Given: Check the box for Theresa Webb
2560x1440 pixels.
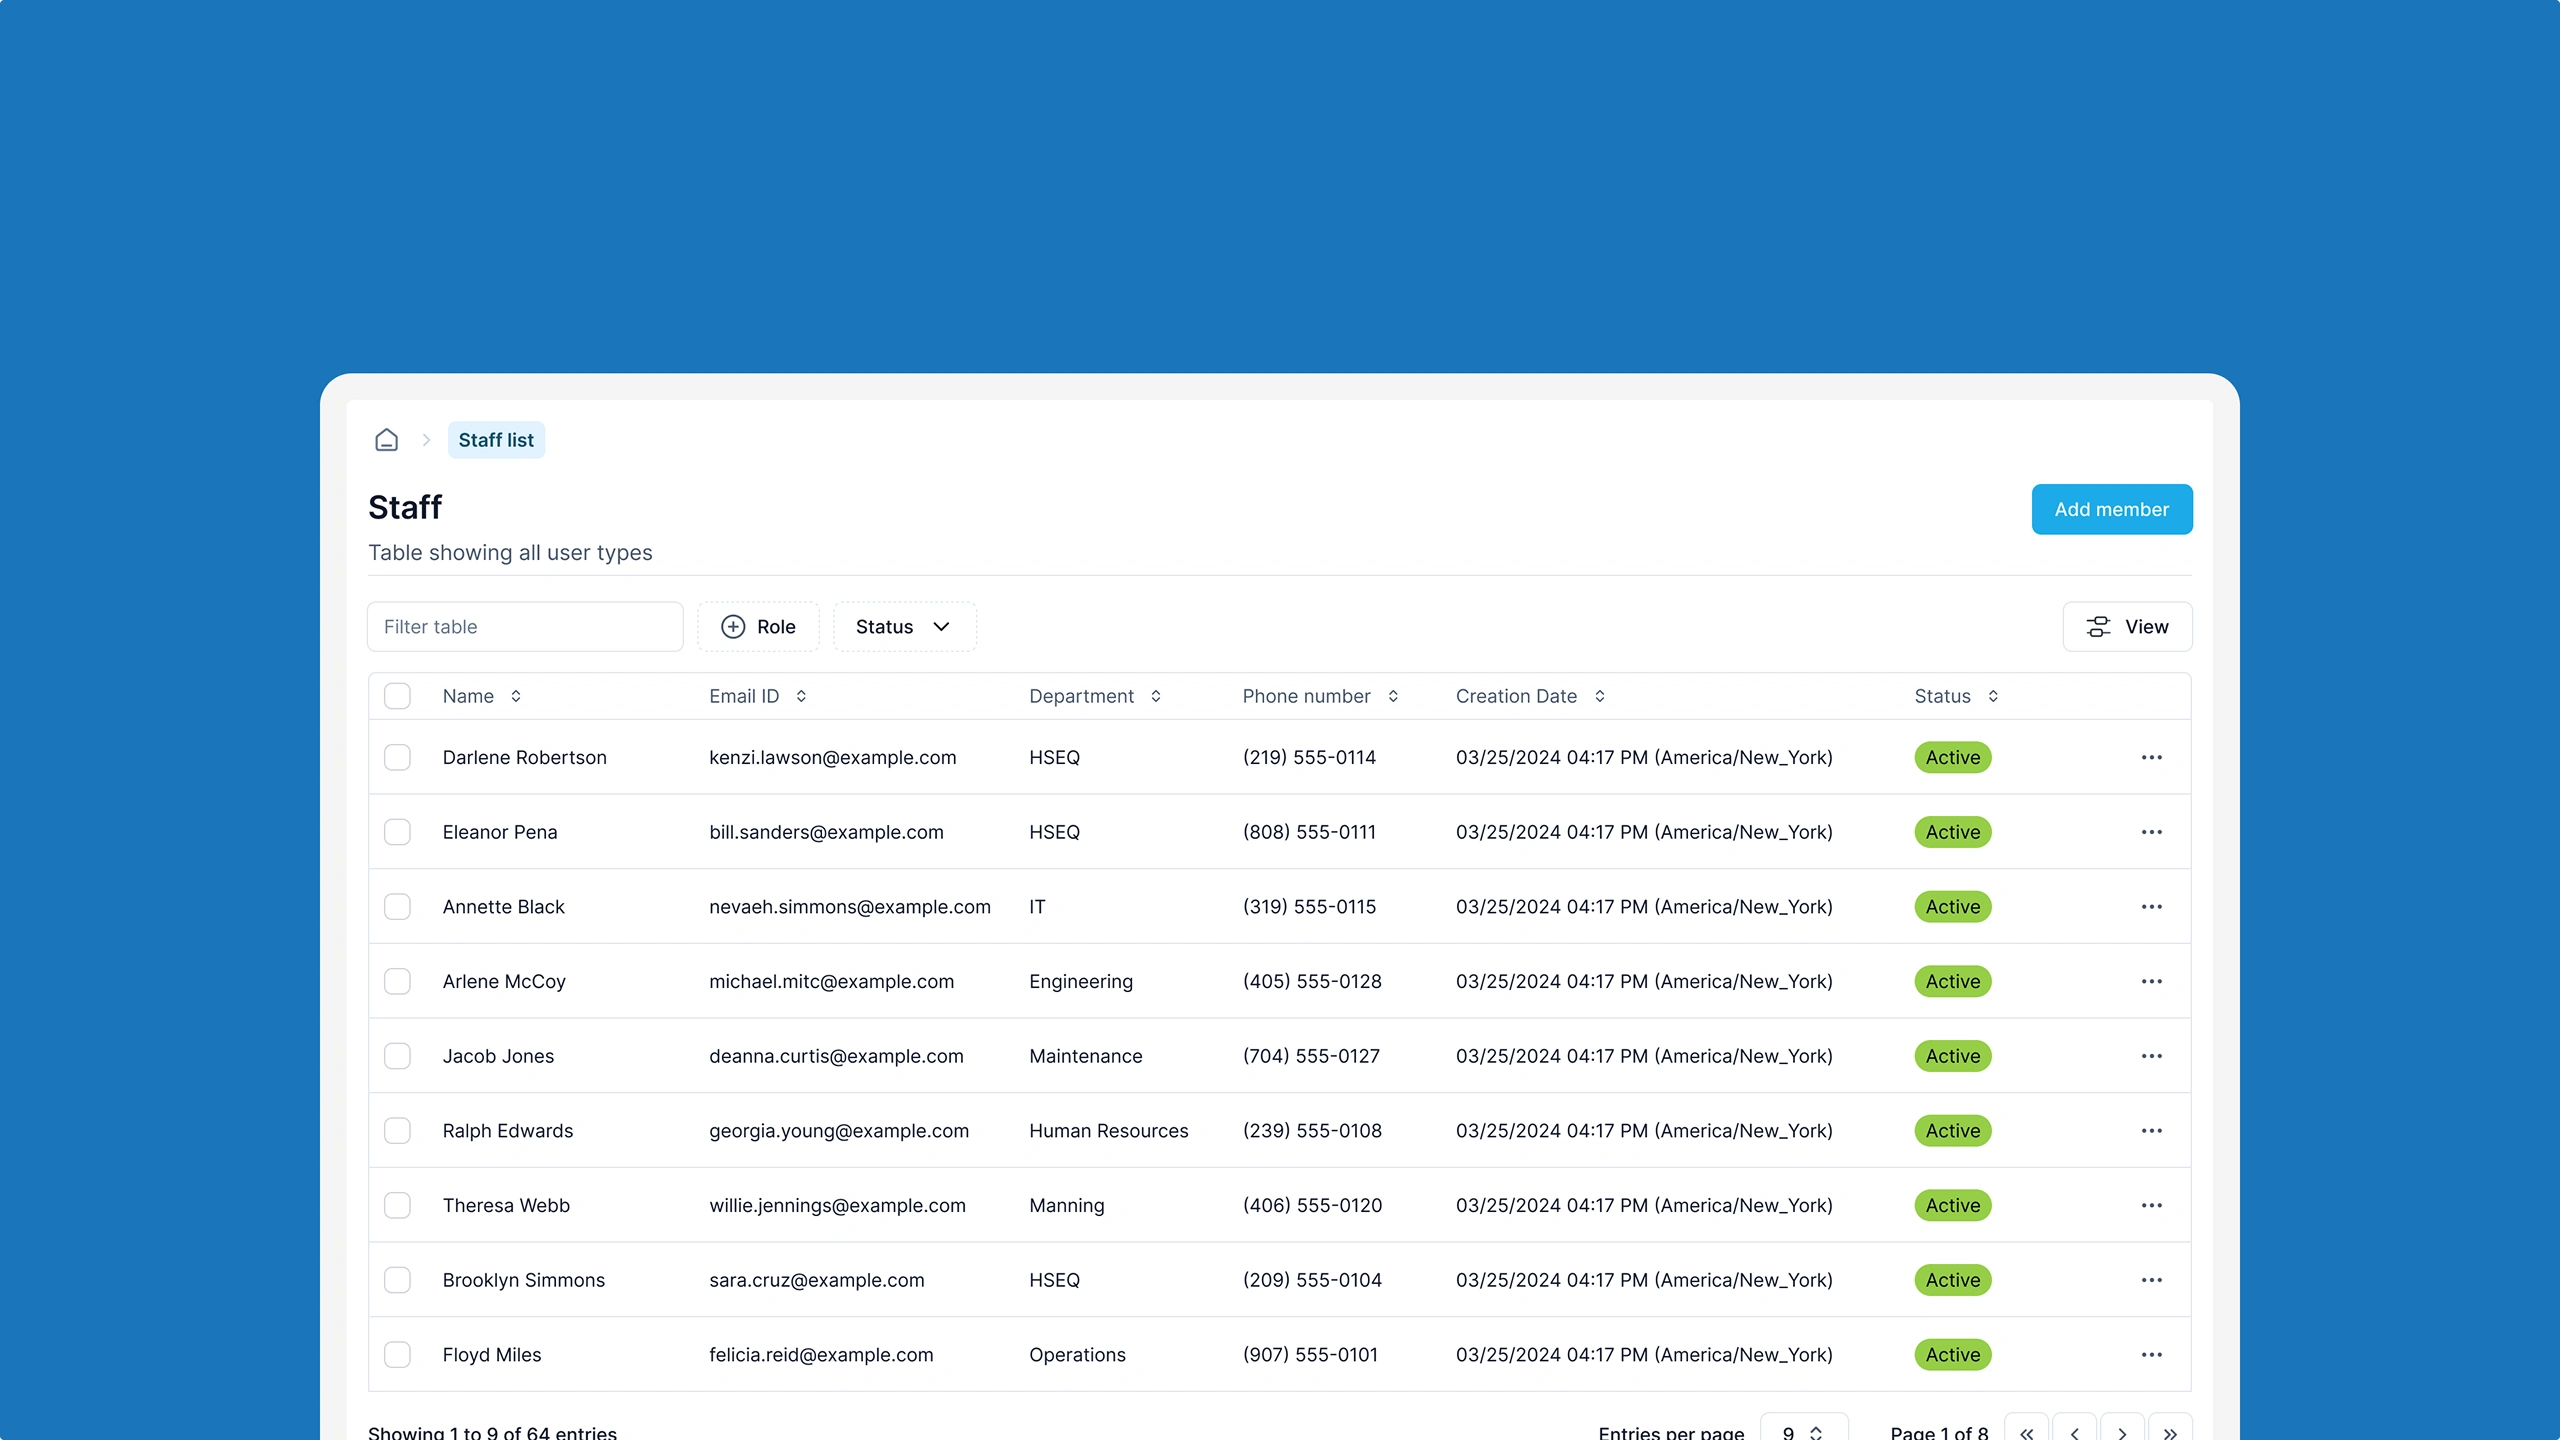Looking at the screenshot, I should click(397, 1205).
